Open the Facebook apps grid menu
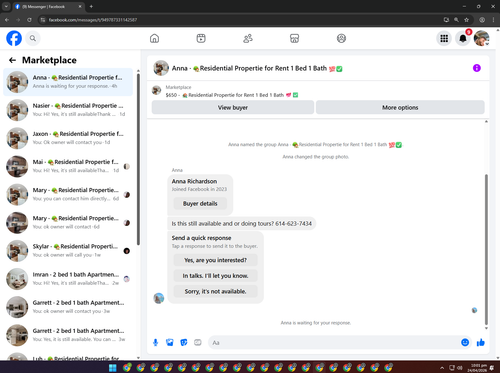The height and width of the screenshot is (373, 500). point(444,38)
